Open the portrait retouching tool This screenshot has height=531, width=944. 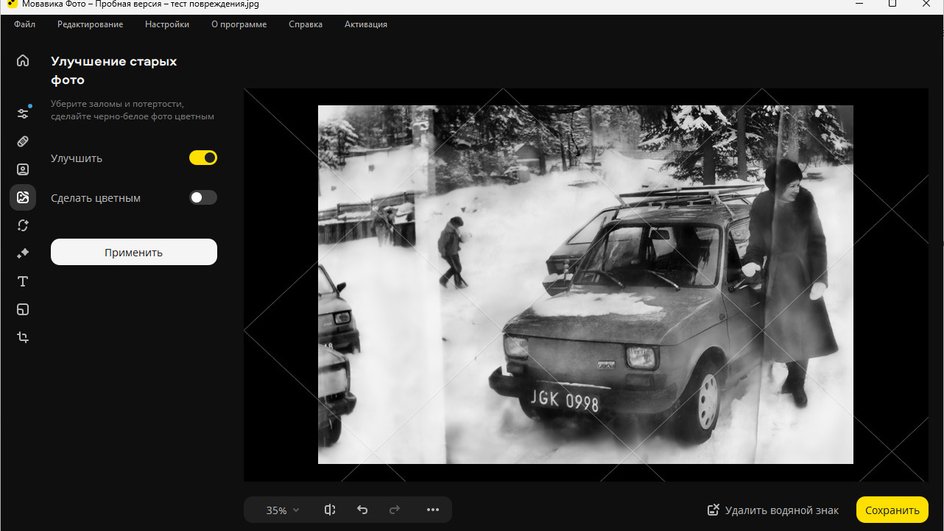coord(23,169)
